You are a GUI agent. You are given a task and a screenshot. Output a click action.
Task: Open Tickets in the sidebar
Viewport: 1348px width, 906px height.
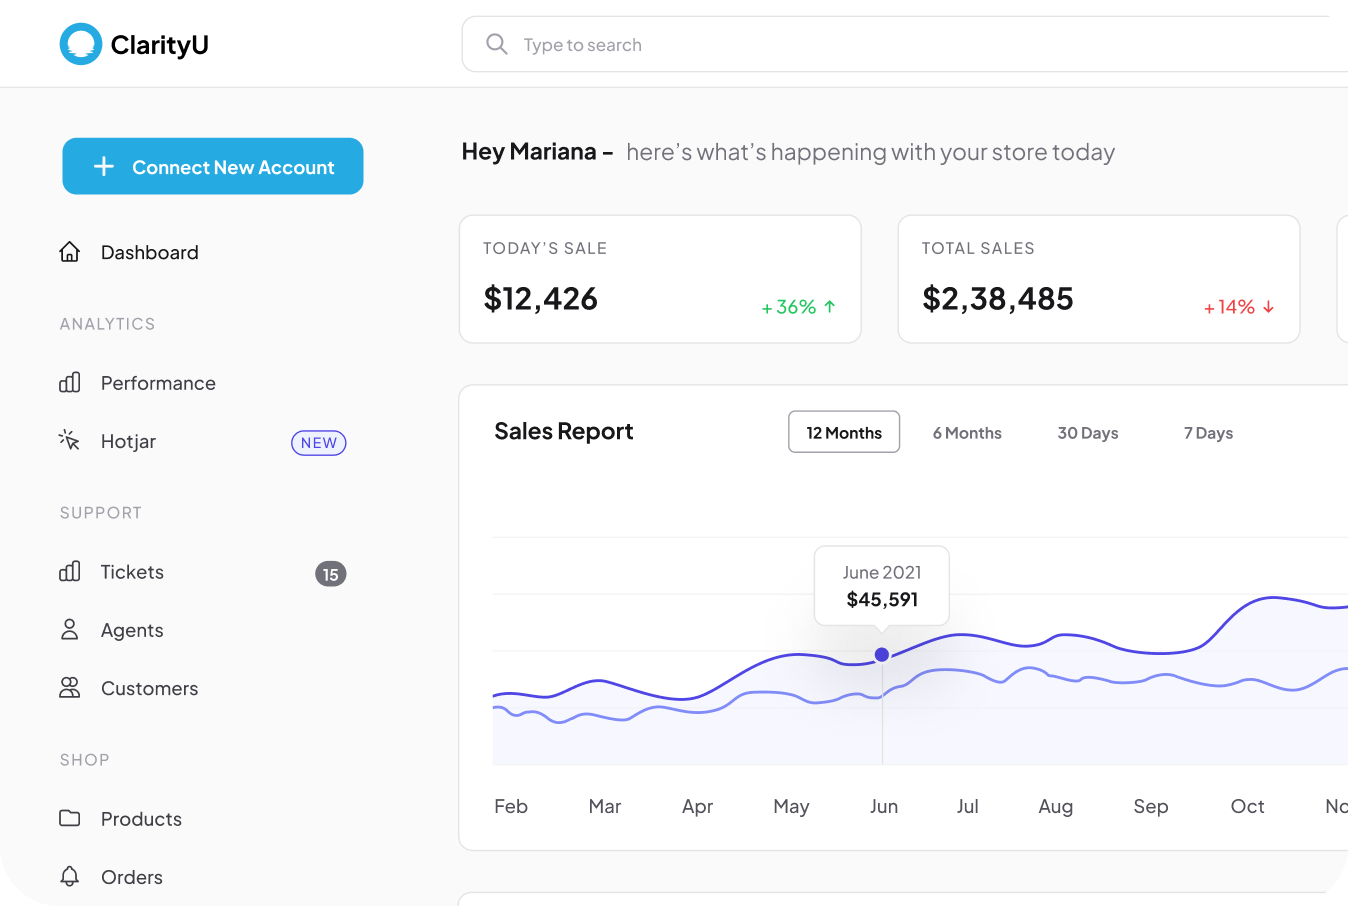pyautogui.click(x=132, y=572)
